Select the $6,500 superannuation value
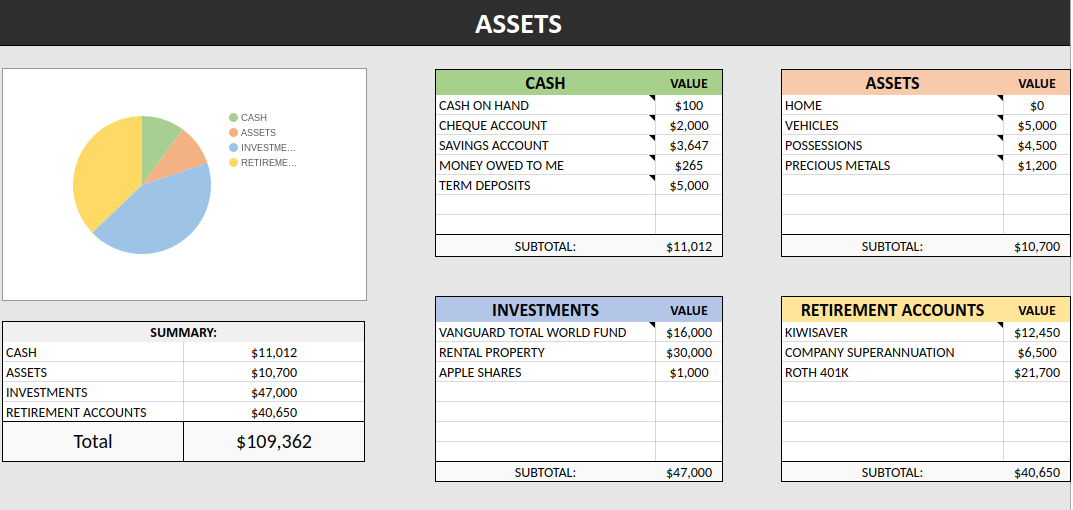 pyautogui.click(x=1037, y=353)
